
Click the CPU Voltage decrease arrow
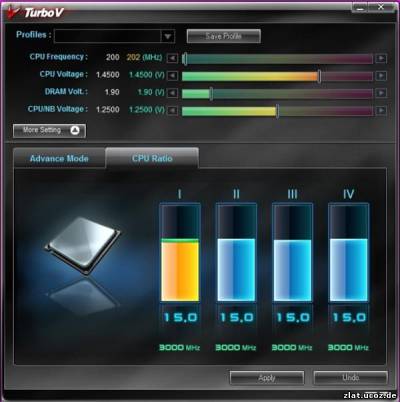[172, 76]
